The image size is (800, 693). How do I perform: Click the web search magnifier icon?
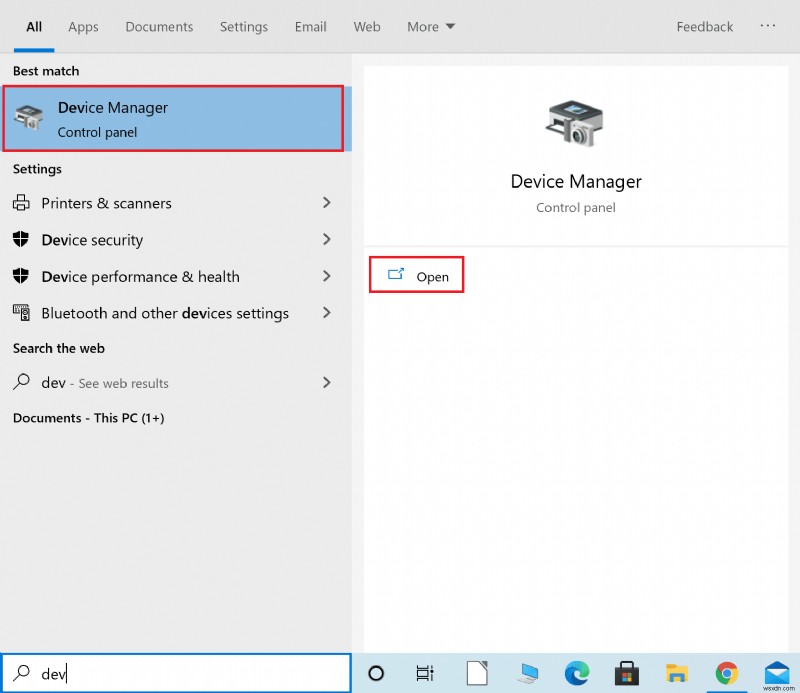tap(22, 382)
